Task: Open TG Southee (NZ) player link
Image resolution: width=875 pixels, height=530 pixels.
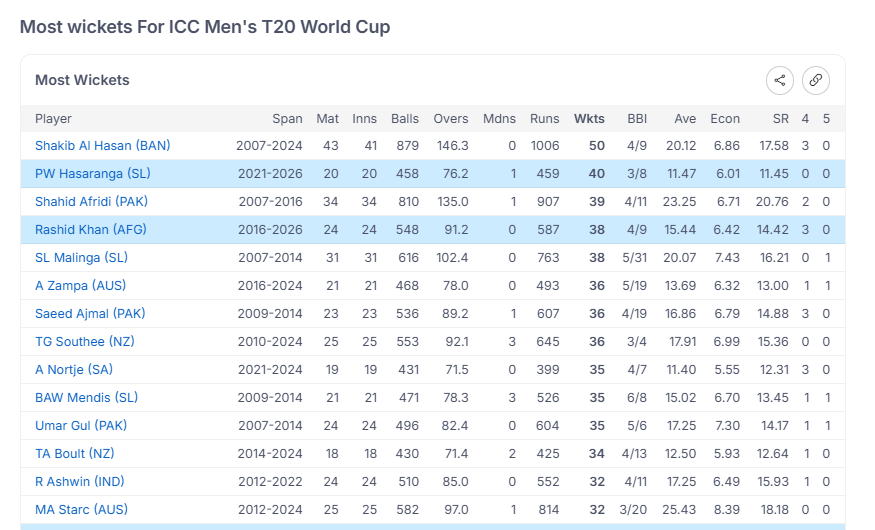Action: pyautogui.click(x=84, y=342)
